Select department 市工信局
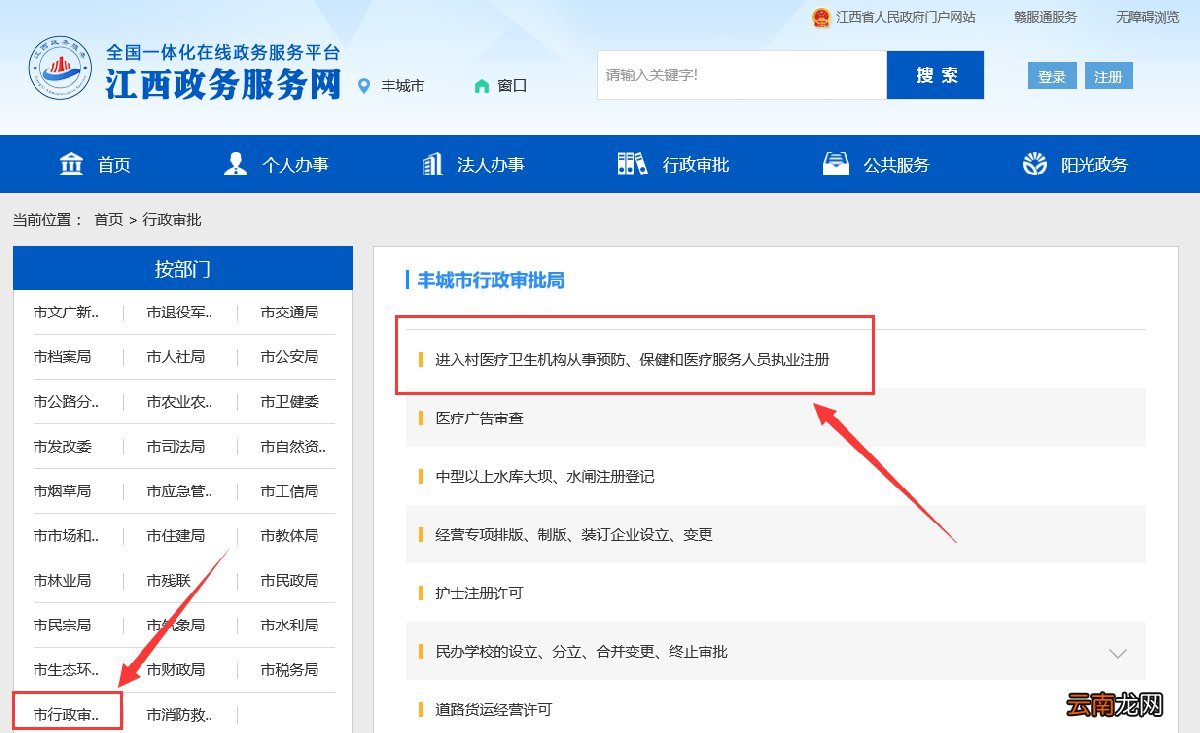Viewport: 1200px width, 733px height. [289, 491]
